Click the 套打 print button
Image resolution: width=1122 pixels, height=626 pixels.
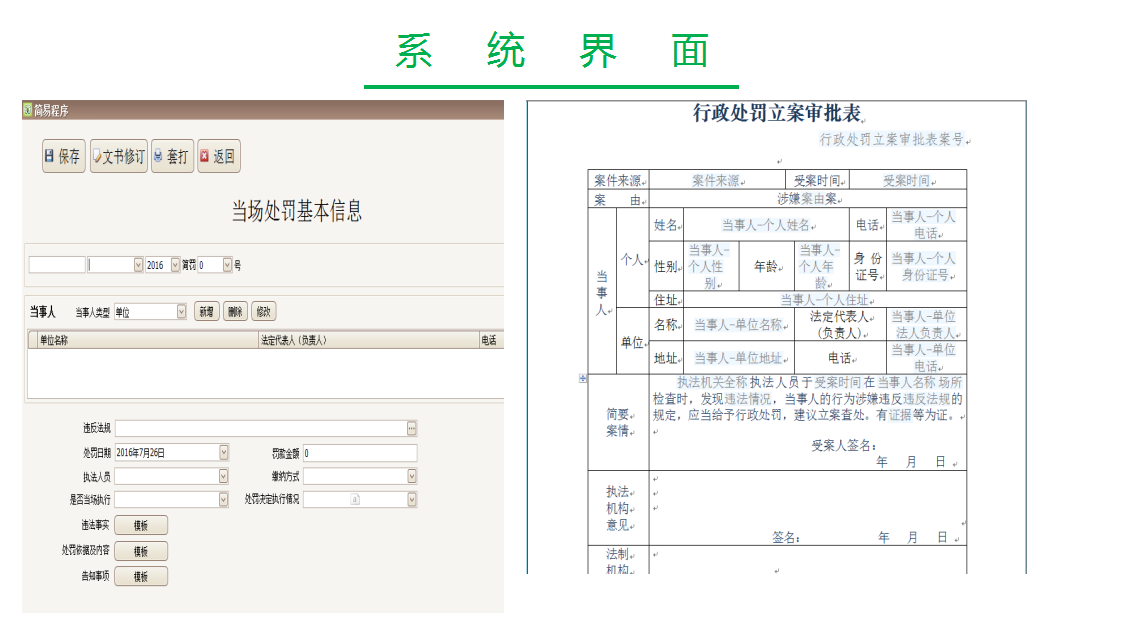pyautogui.click(x=172, y=157)
